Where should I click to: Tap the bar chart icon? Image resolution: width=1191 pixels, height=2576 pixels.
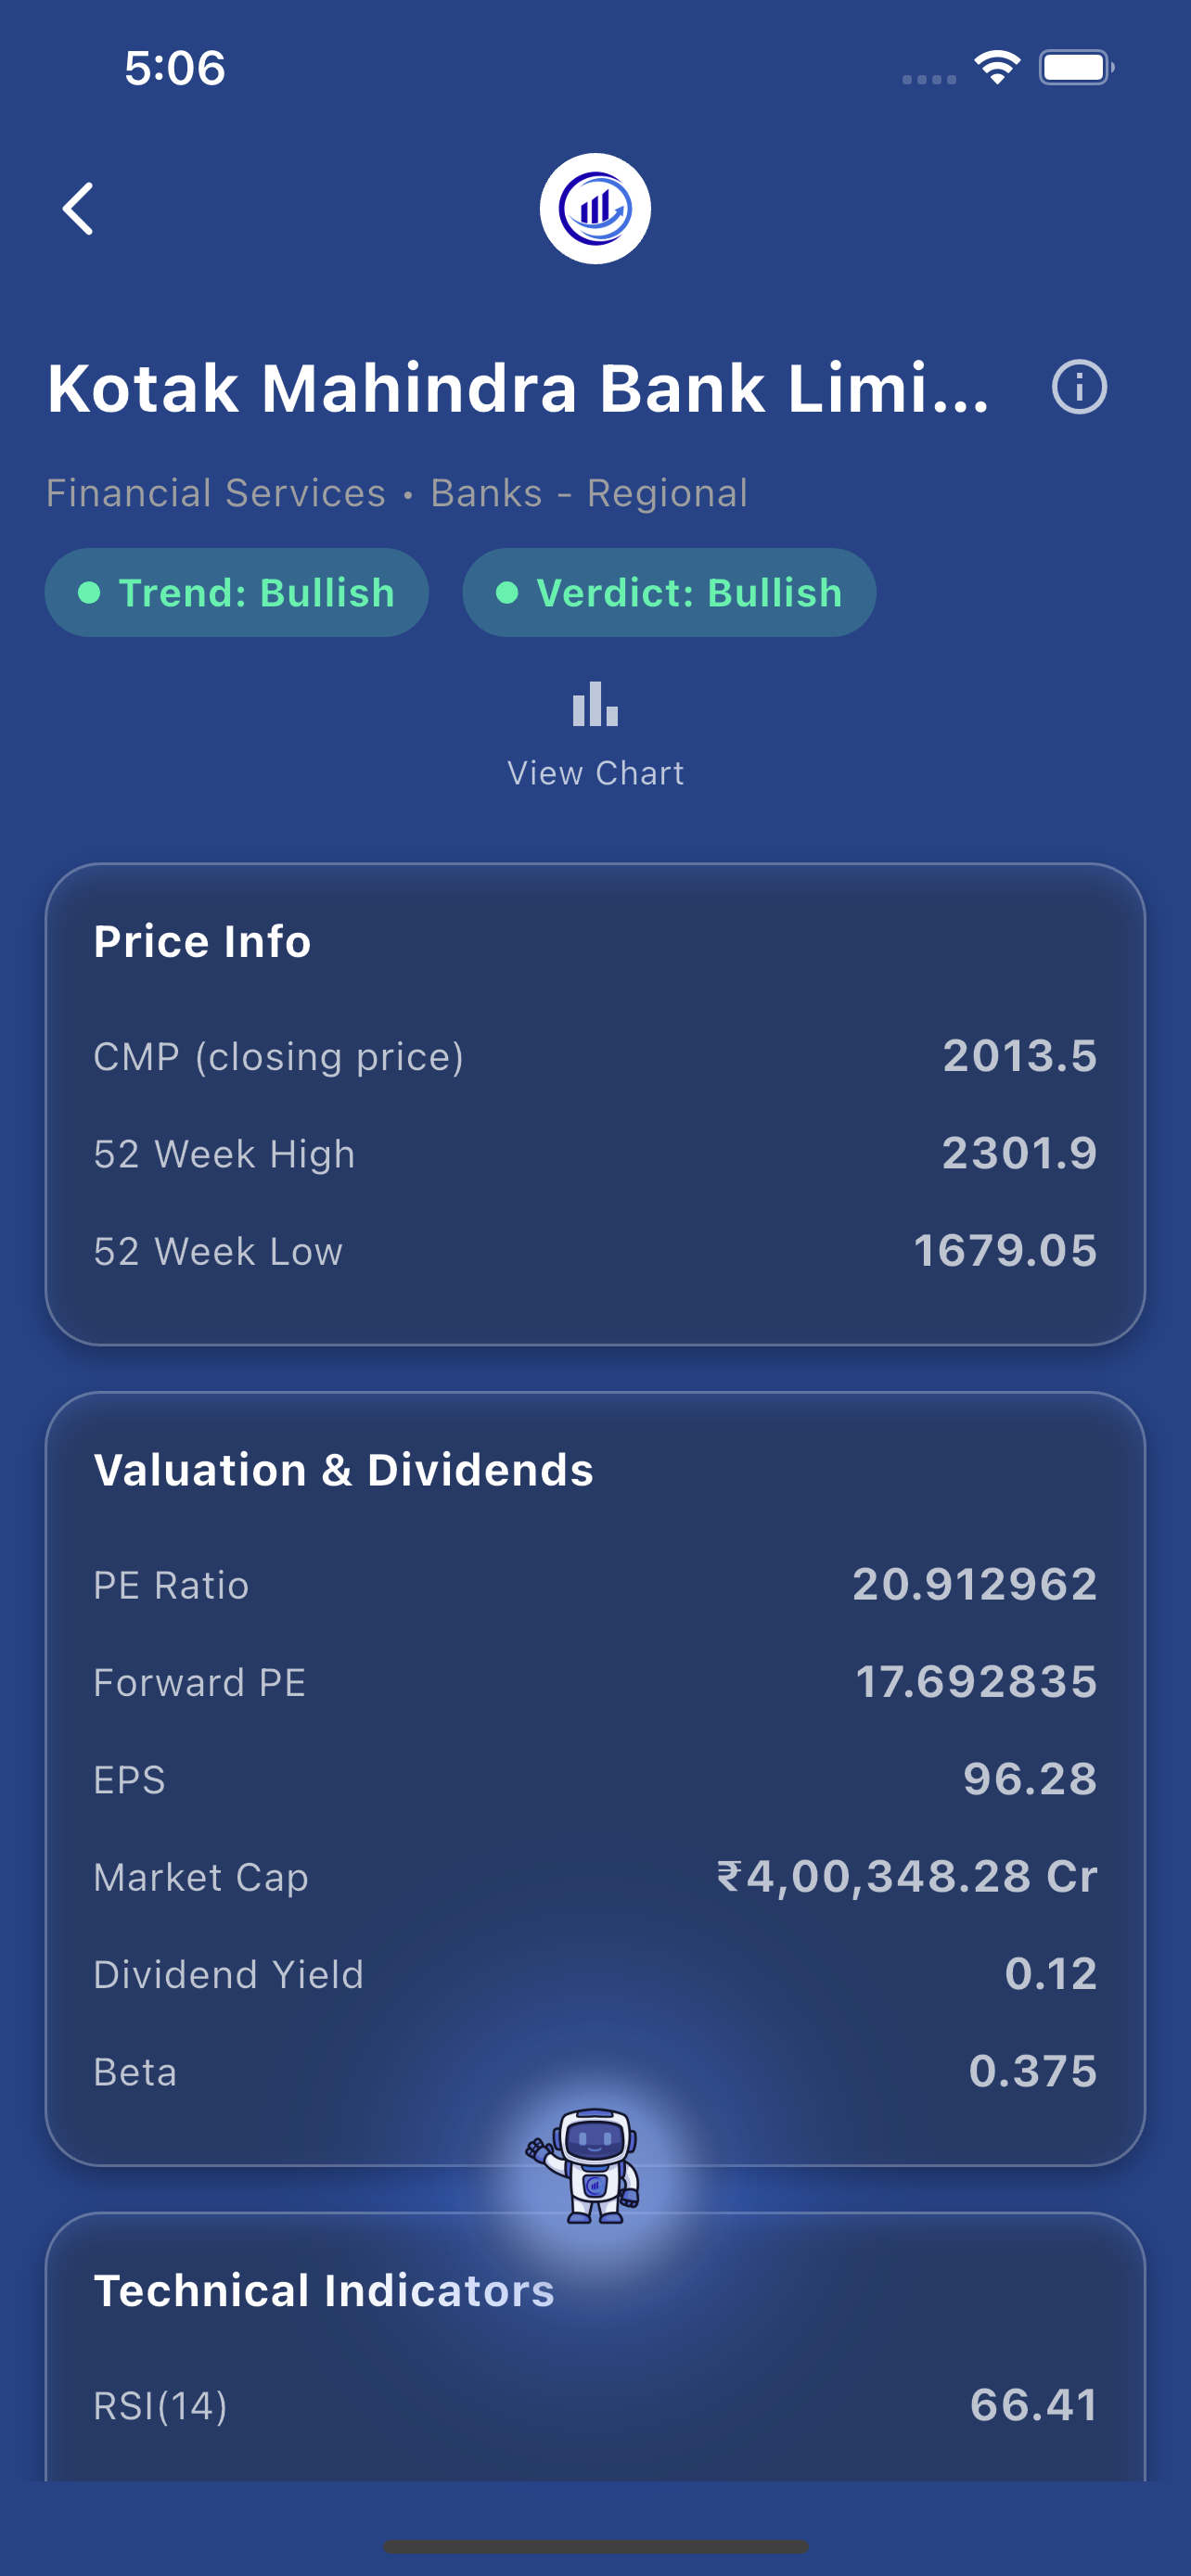[x=595, y=704]
